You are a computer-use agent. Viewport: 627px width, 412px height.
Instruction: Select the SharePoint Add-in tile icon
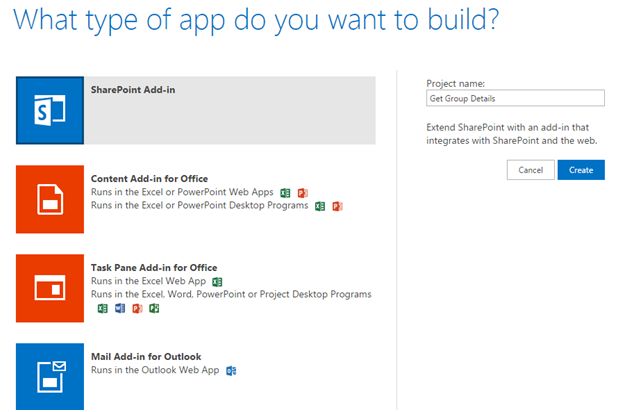click(x=50, y=109)
